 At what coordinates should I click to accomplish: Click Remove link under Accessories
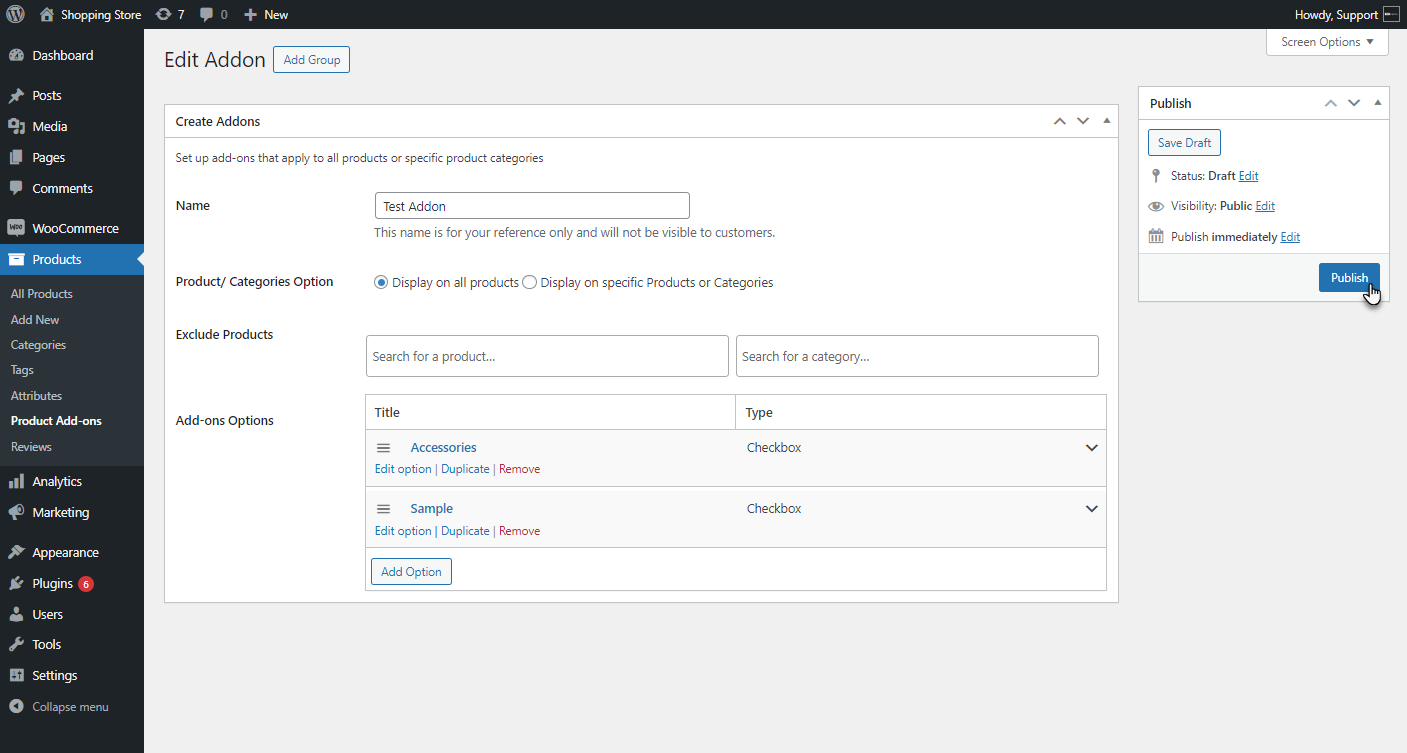click(x=519, y=469)
